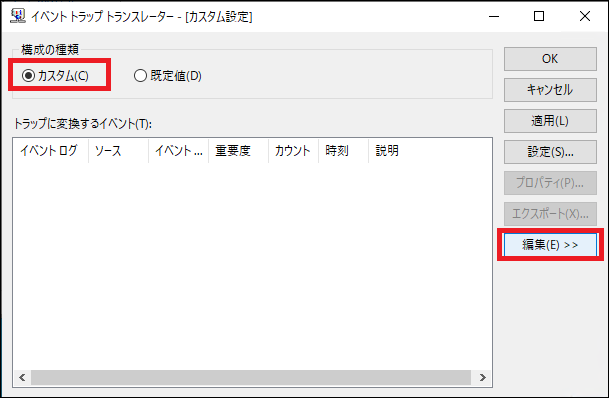Select the 既定値(D) radio button
609x398 pixels.
coord(168,75)
